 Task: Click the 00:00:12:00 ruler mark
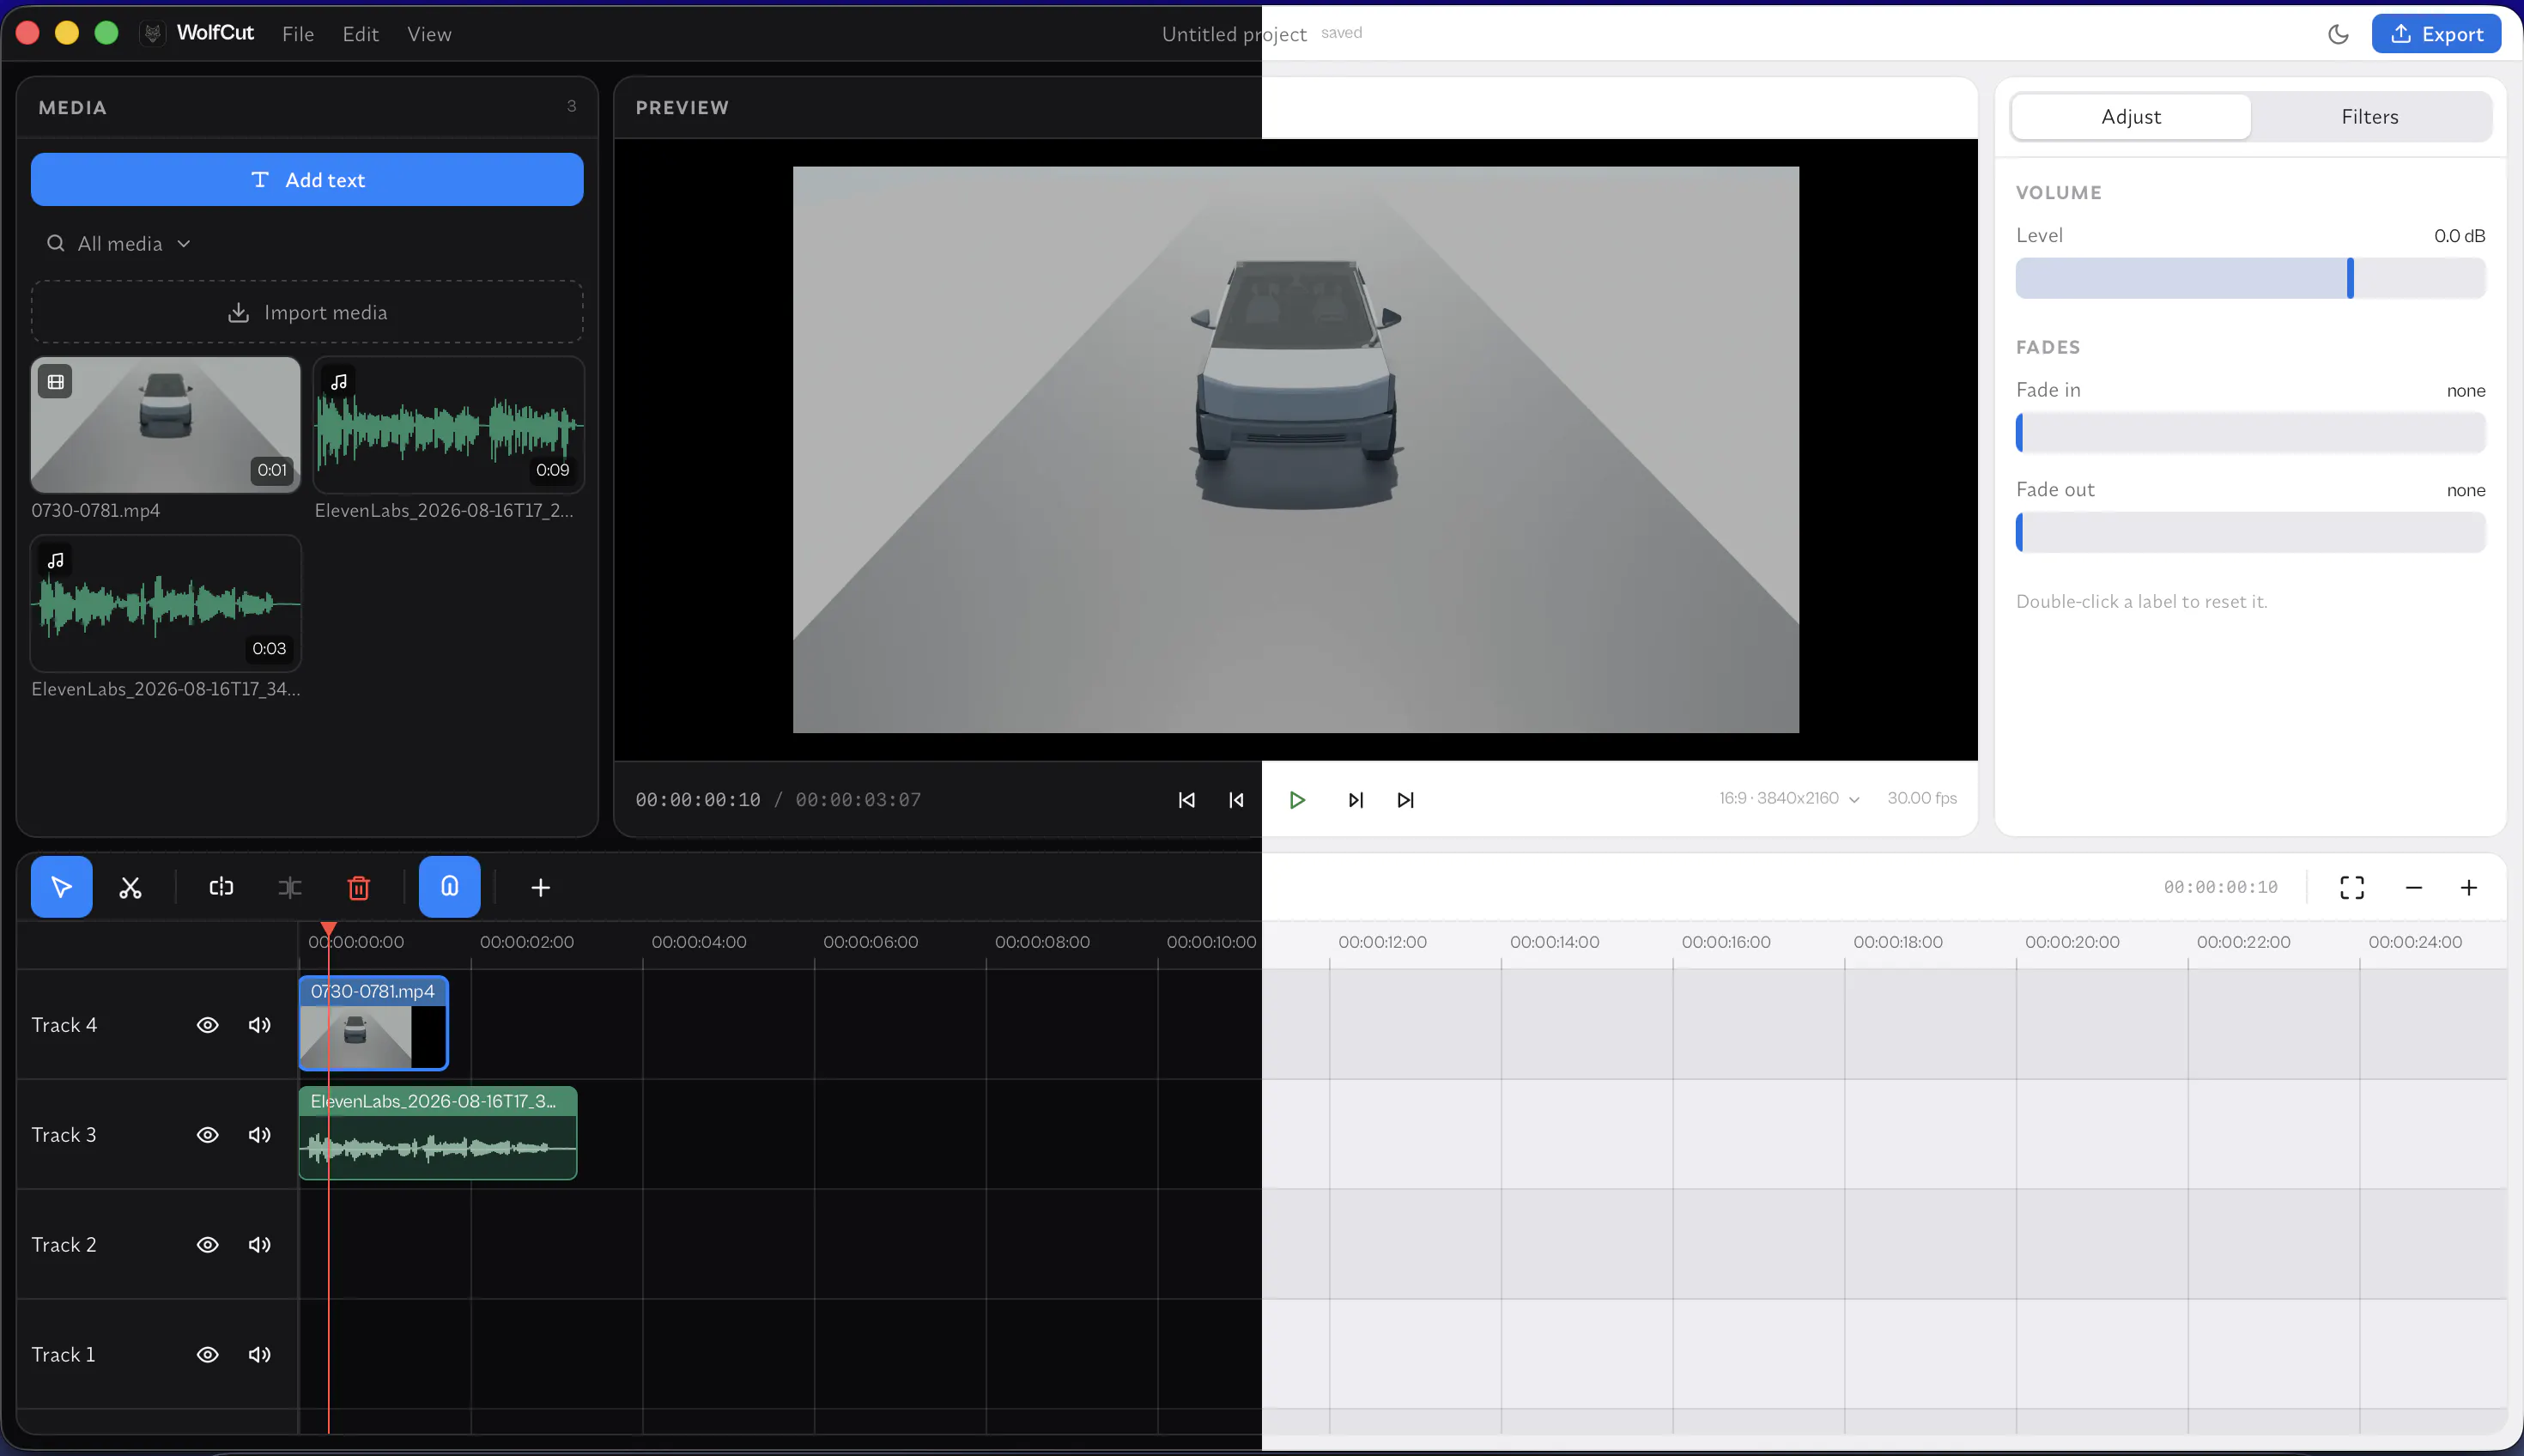click(1382, 942)
